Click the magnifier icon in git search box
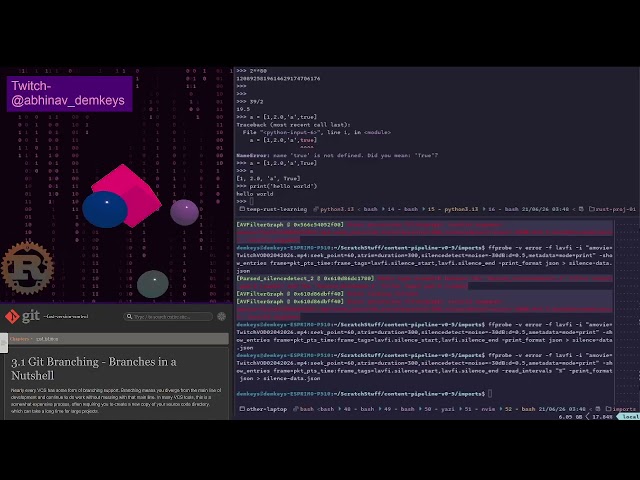Viewport: 640px width, 480px height. [129, 317]
